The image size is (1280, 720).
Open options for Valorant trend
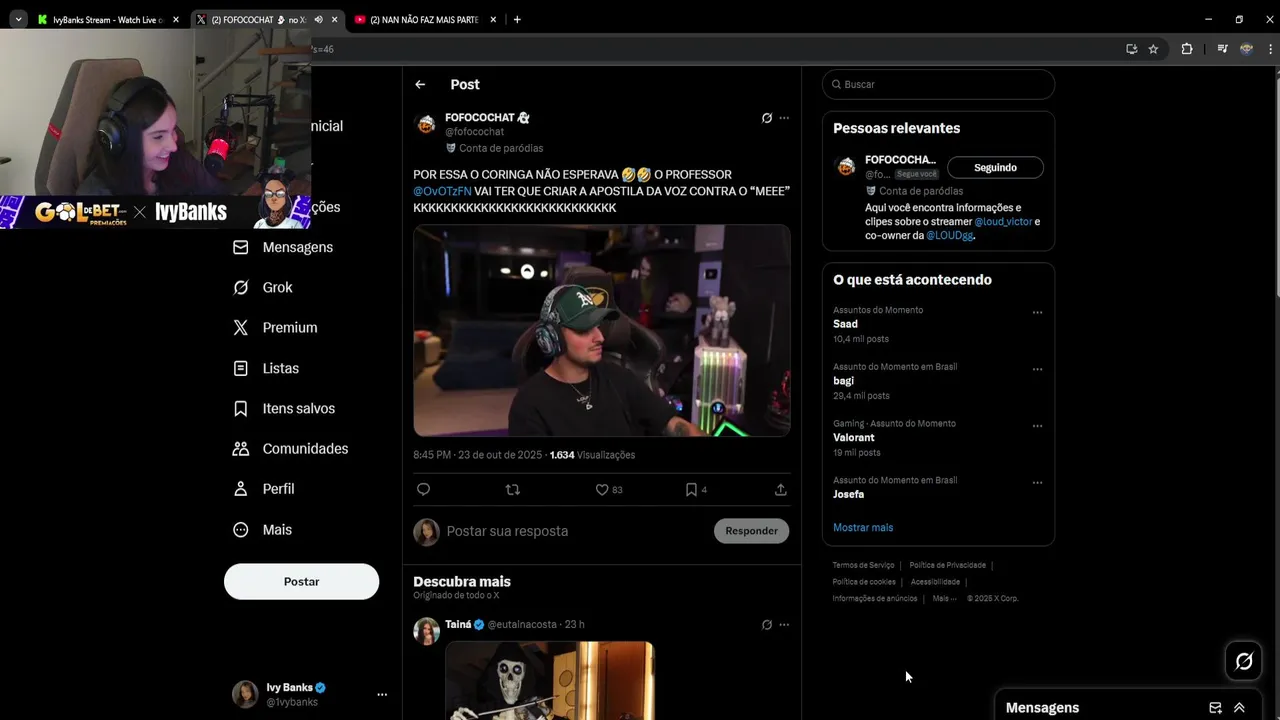point(1037,426)
